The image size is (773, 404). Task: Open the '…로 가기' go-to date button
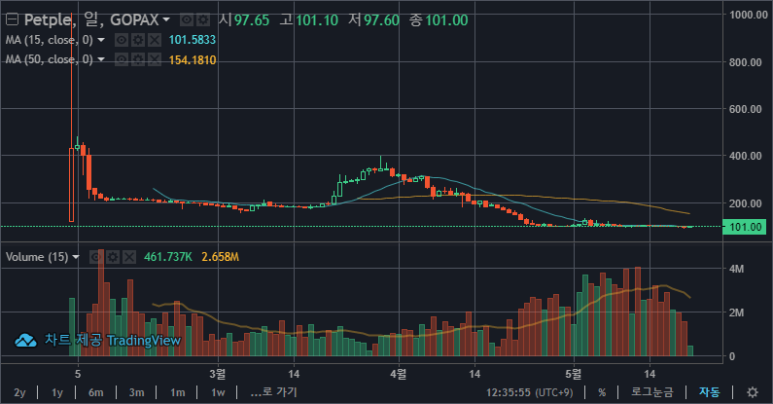click(x=274, y=392)
